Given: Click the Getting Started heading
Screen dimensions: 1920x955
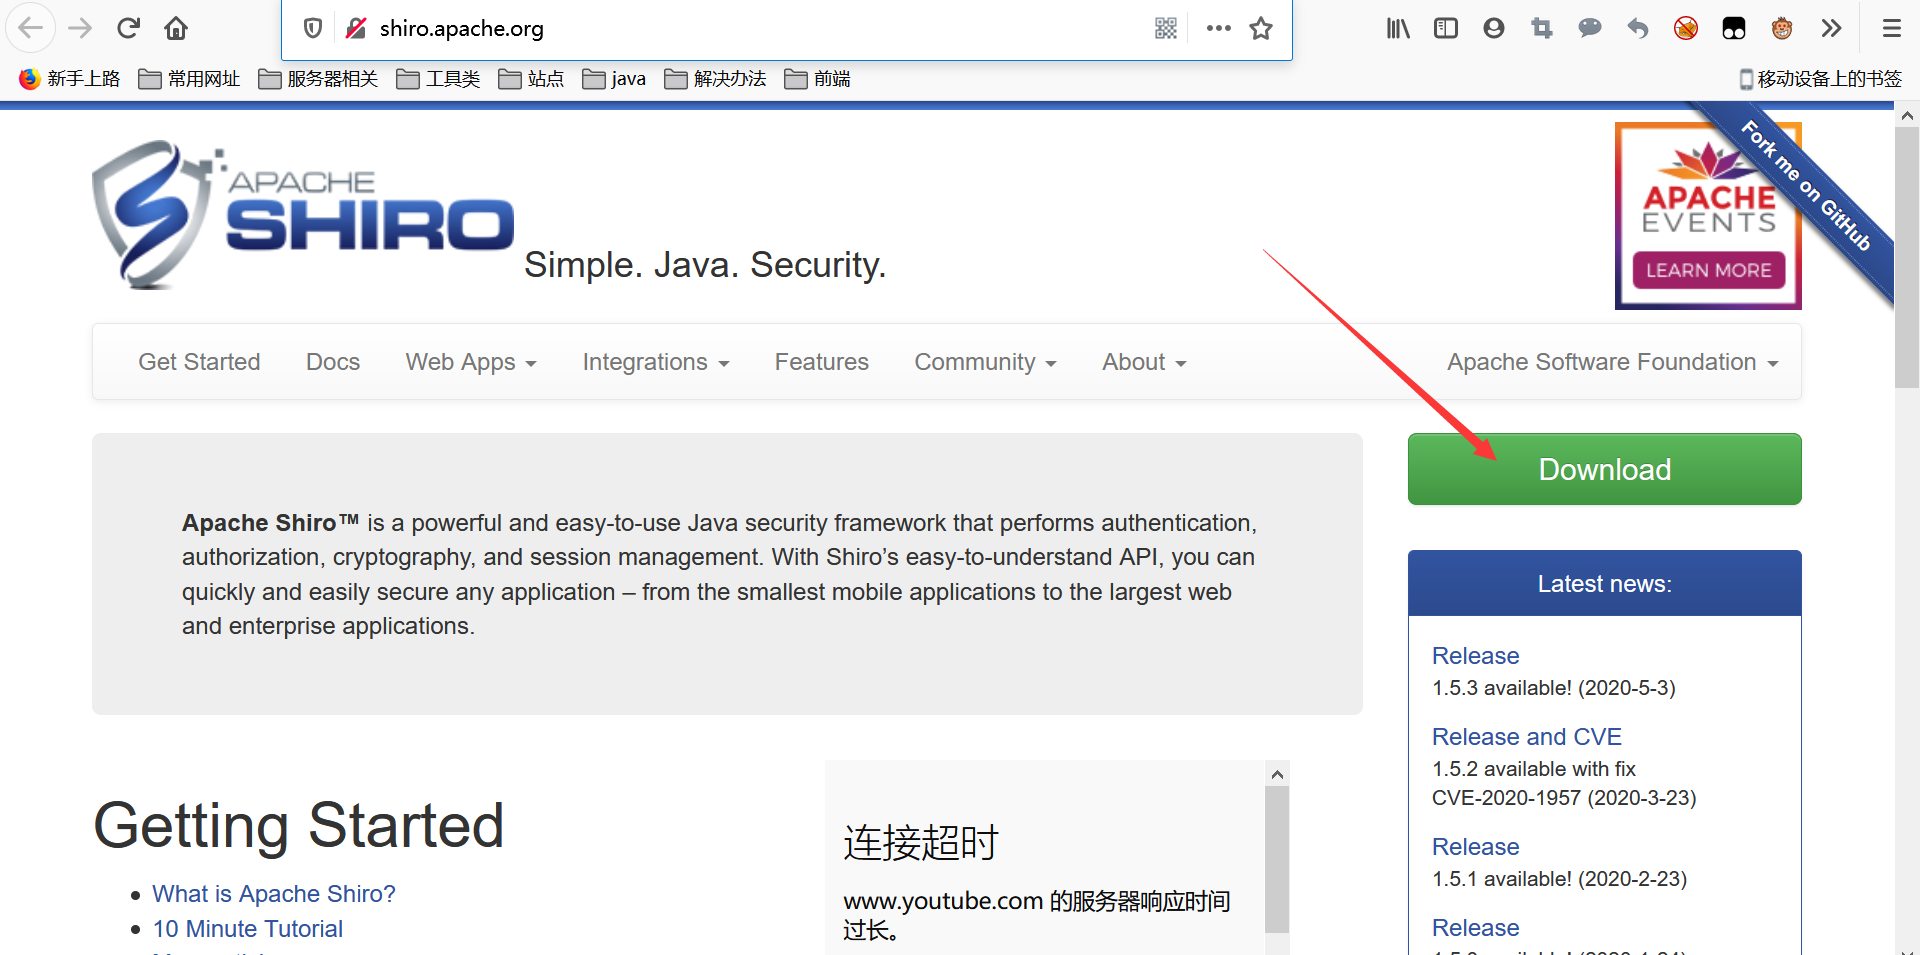Looking at the screenshot, I should click(x=298, y=826).
